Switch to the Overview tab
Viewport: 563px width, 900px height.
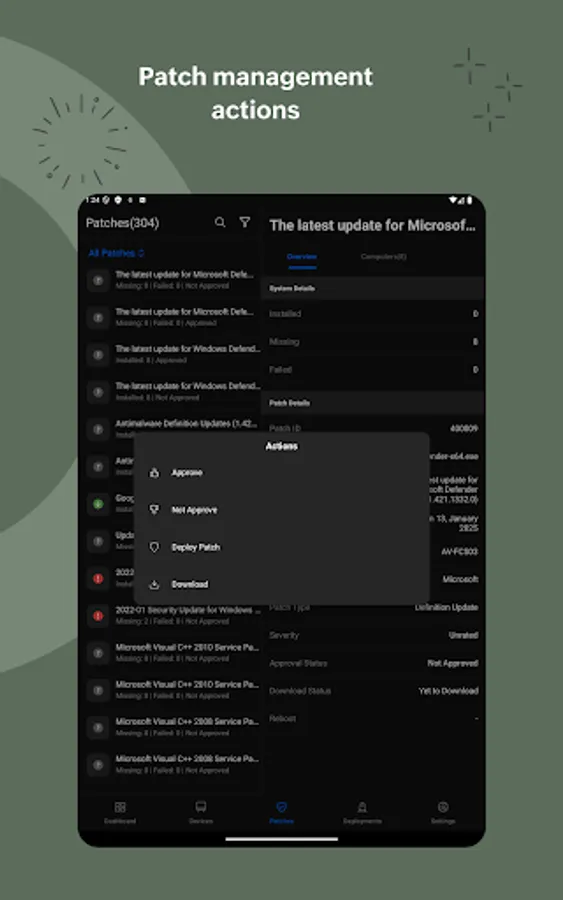(302, 257)
